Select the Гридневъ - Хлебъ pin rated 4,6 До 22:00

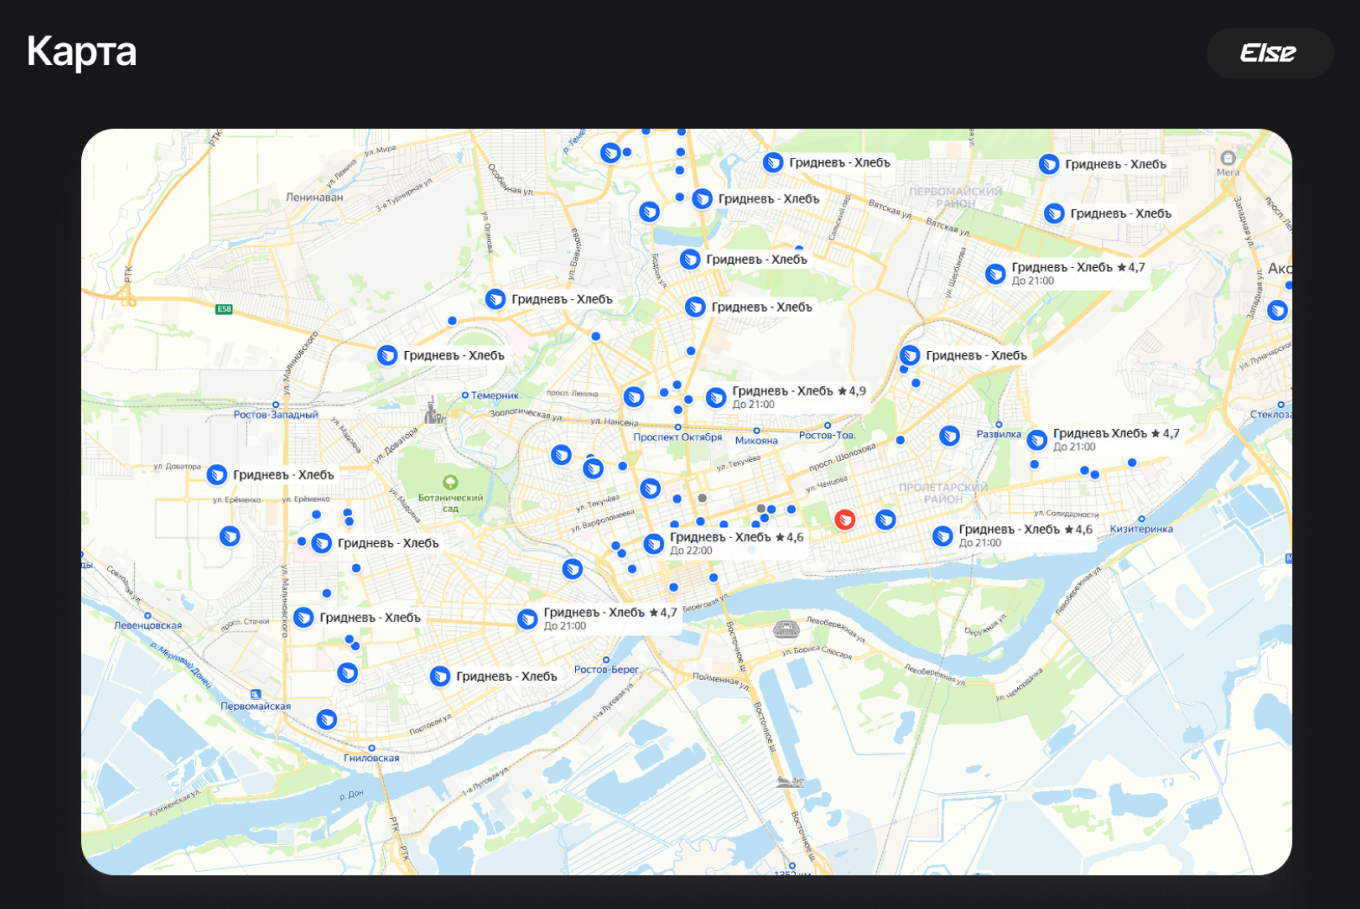[653, 544]
